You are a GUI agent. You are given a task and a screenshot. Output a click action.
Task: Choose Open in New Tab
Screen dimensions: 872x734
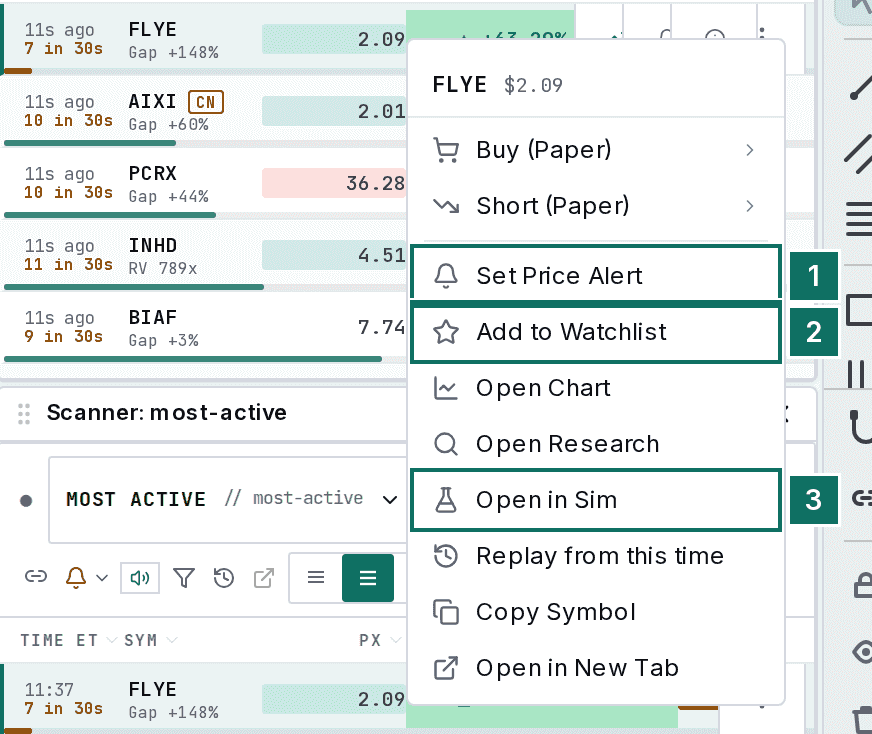coord(596,668)
